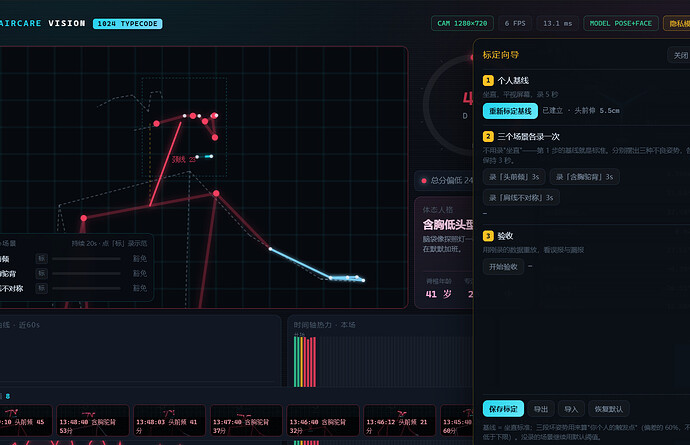Click the VISION logo text
690x445 pixels.
click(x=67, y=23)
